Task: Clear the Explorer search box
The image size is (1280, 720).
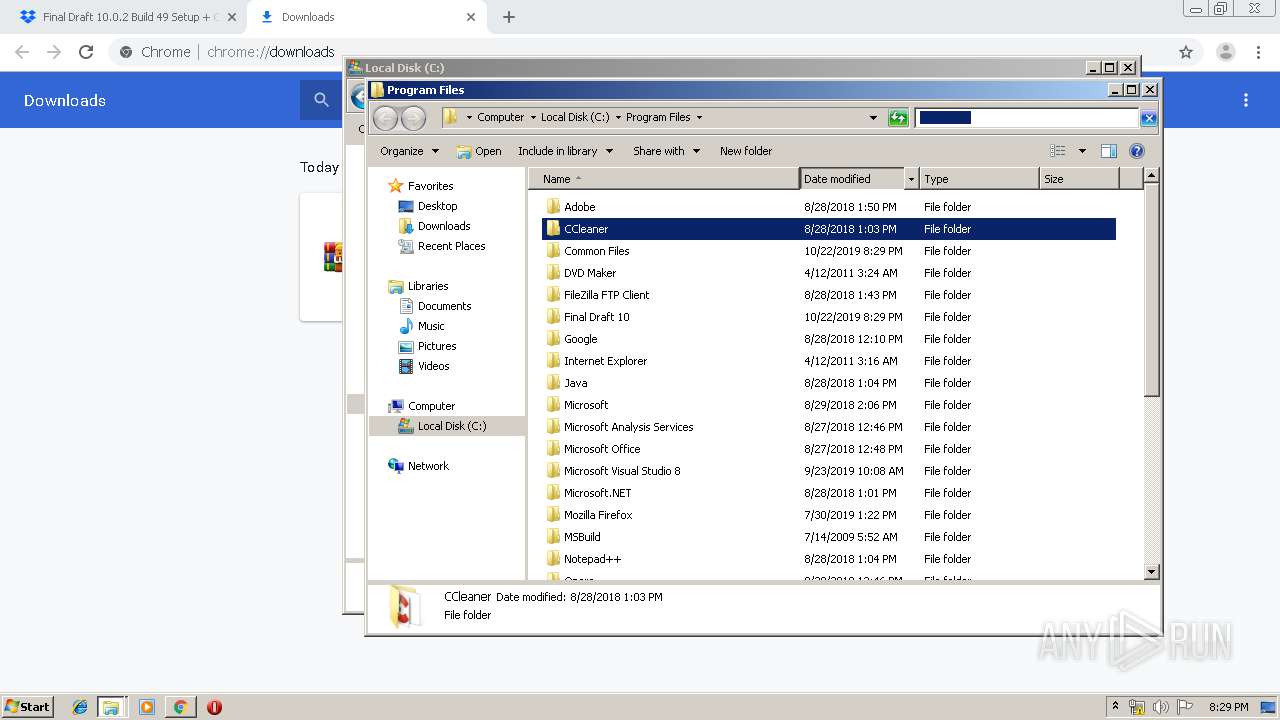Action: click(x=1149, y=118)
